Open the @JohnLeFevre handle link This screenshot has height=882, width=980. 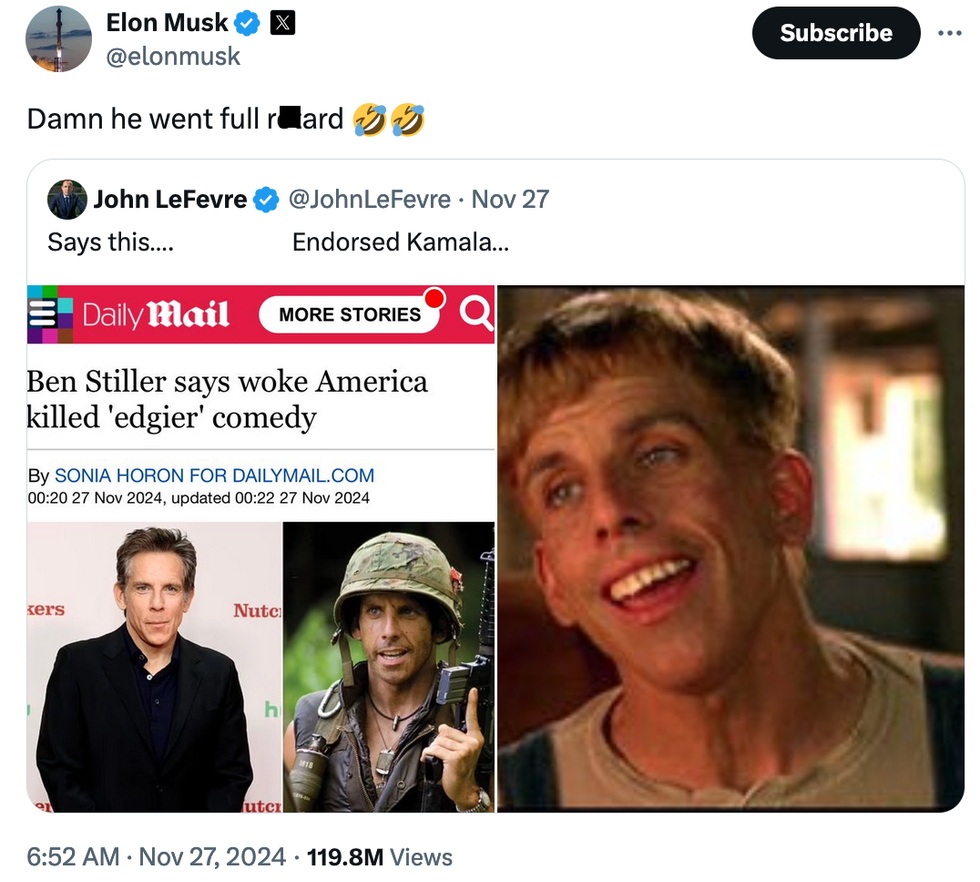click(x=369, y=200)
